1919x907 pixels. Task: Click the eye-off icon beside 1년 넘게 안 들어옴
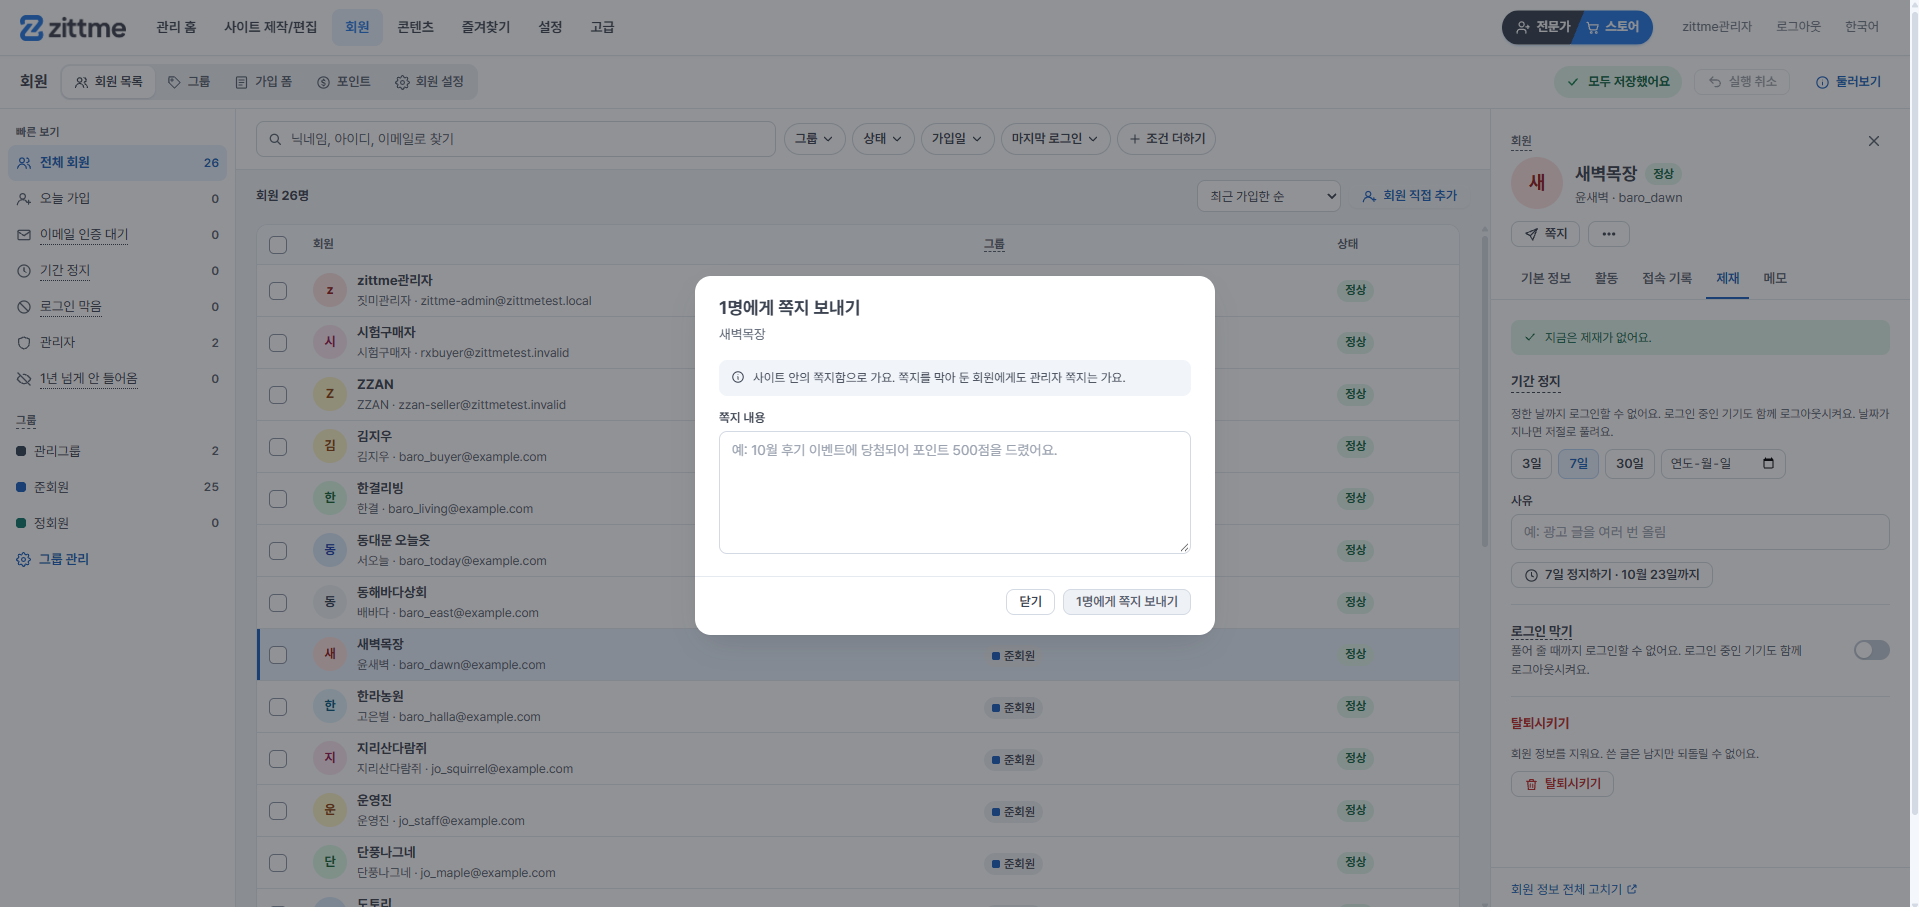[x=24, y=379]
